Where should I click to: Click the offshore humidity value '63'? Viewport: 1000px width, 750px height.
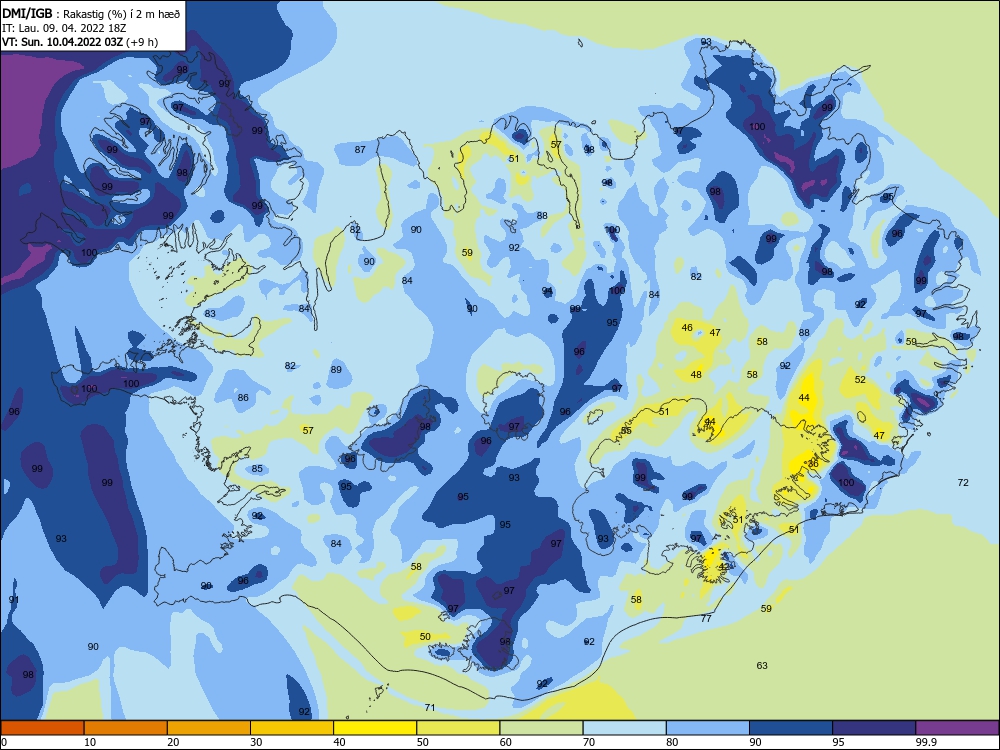click(762, 665)
